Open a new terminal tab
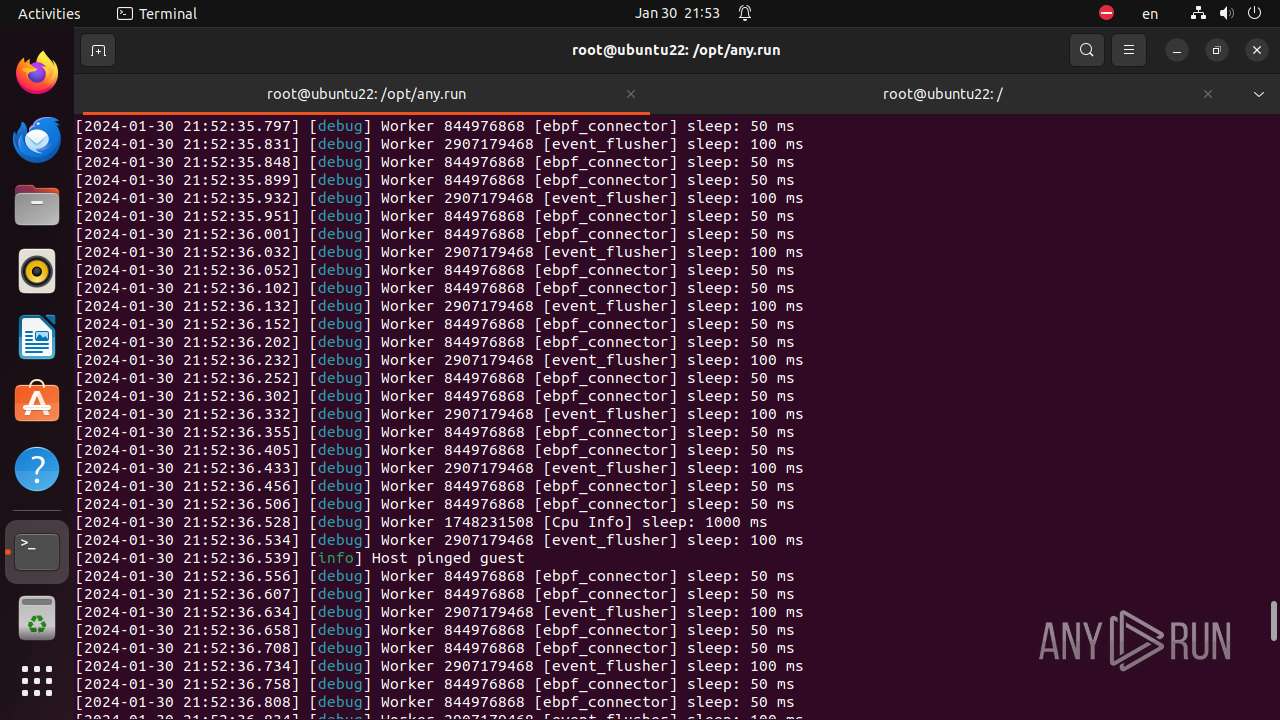This screenshot has height=720, width=1280. (x=98, y=50)
